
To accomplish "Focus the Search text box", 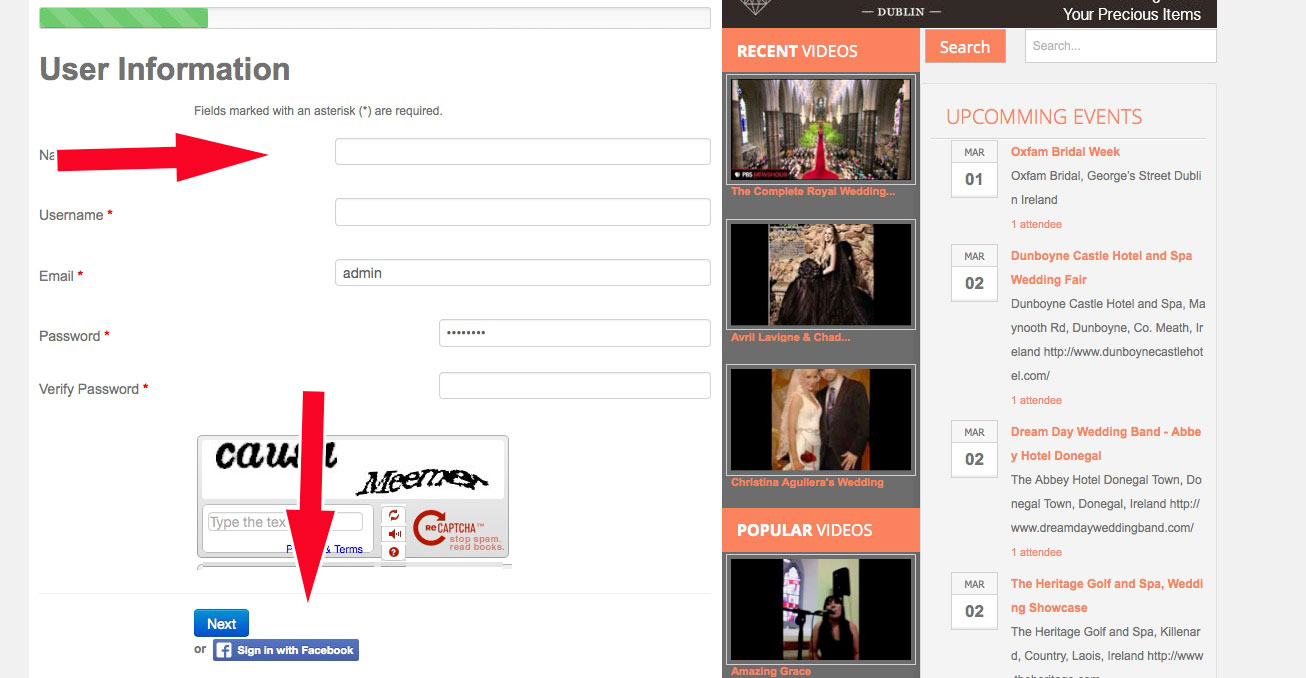I will [1120, 46].
